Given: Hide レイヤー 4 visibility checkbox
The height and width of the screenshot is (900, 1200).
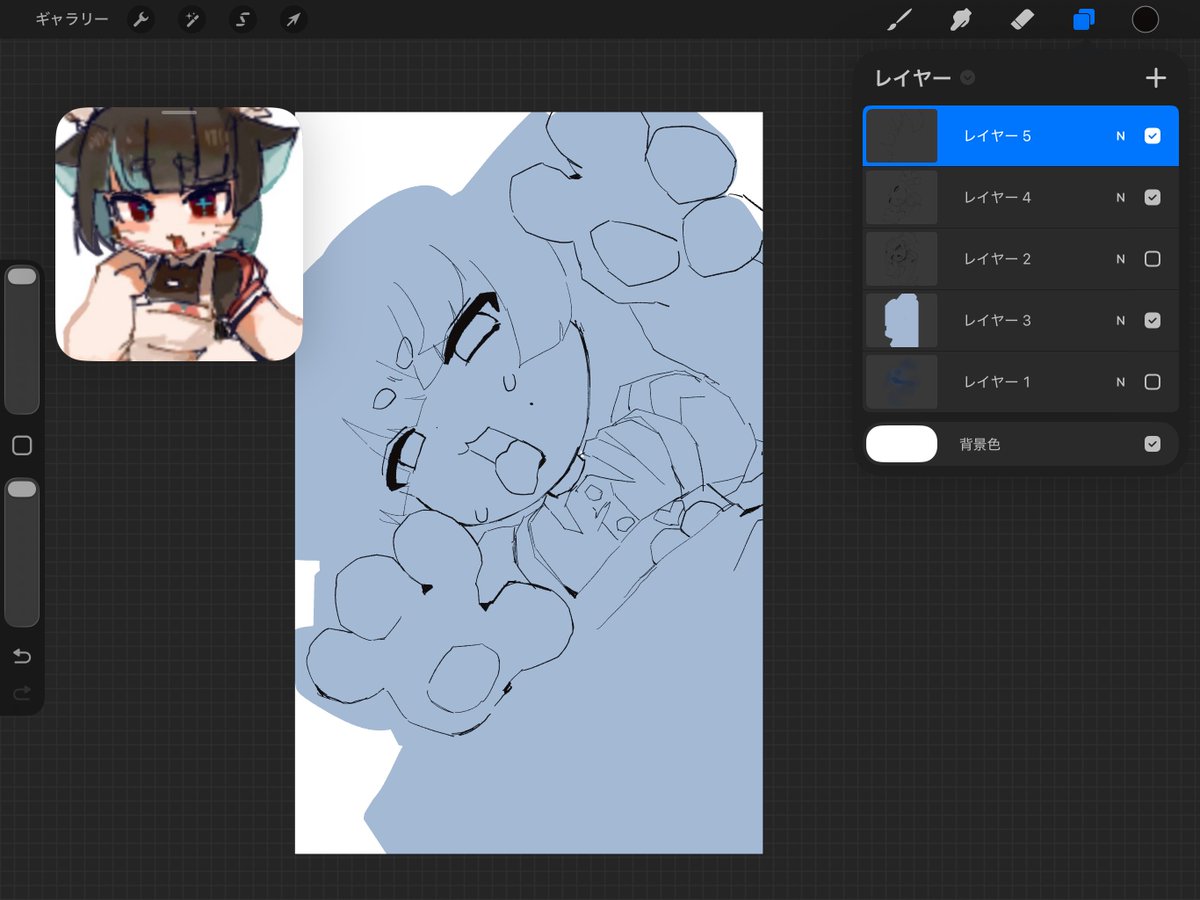Looking at the screenshot, I should point(1152,198).
